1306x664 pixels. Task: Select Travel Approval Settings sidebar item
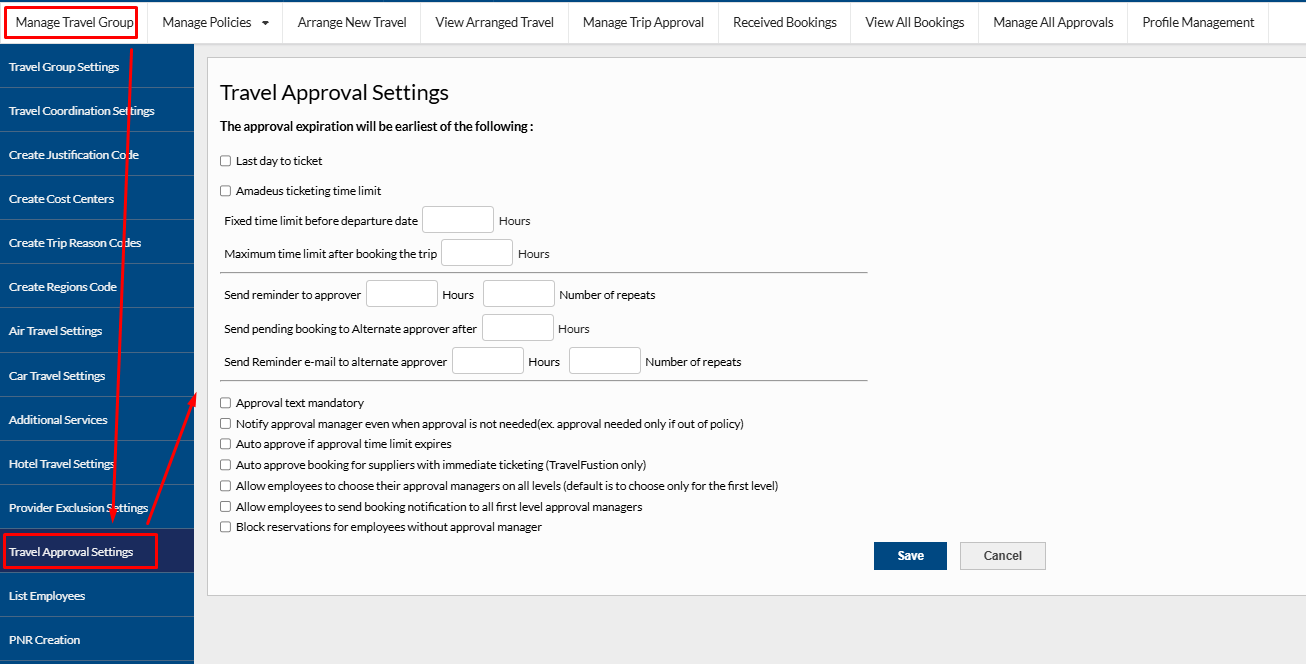click(97, 552)
